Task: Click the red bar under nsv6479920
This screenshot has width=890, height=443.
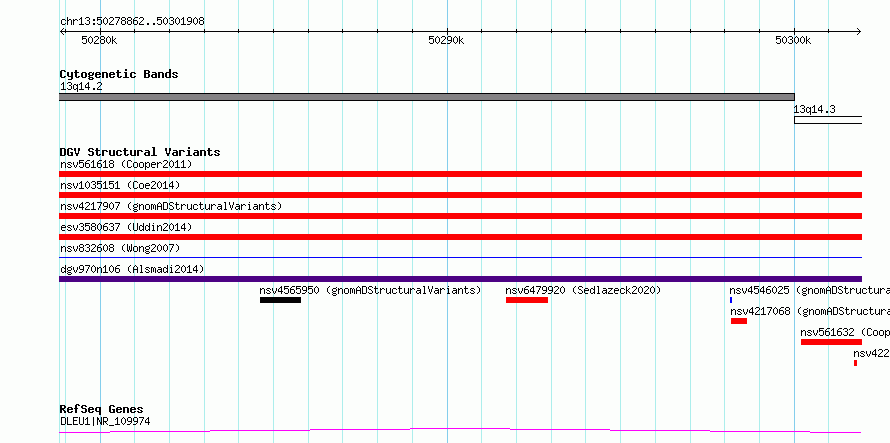Action: 527,300
